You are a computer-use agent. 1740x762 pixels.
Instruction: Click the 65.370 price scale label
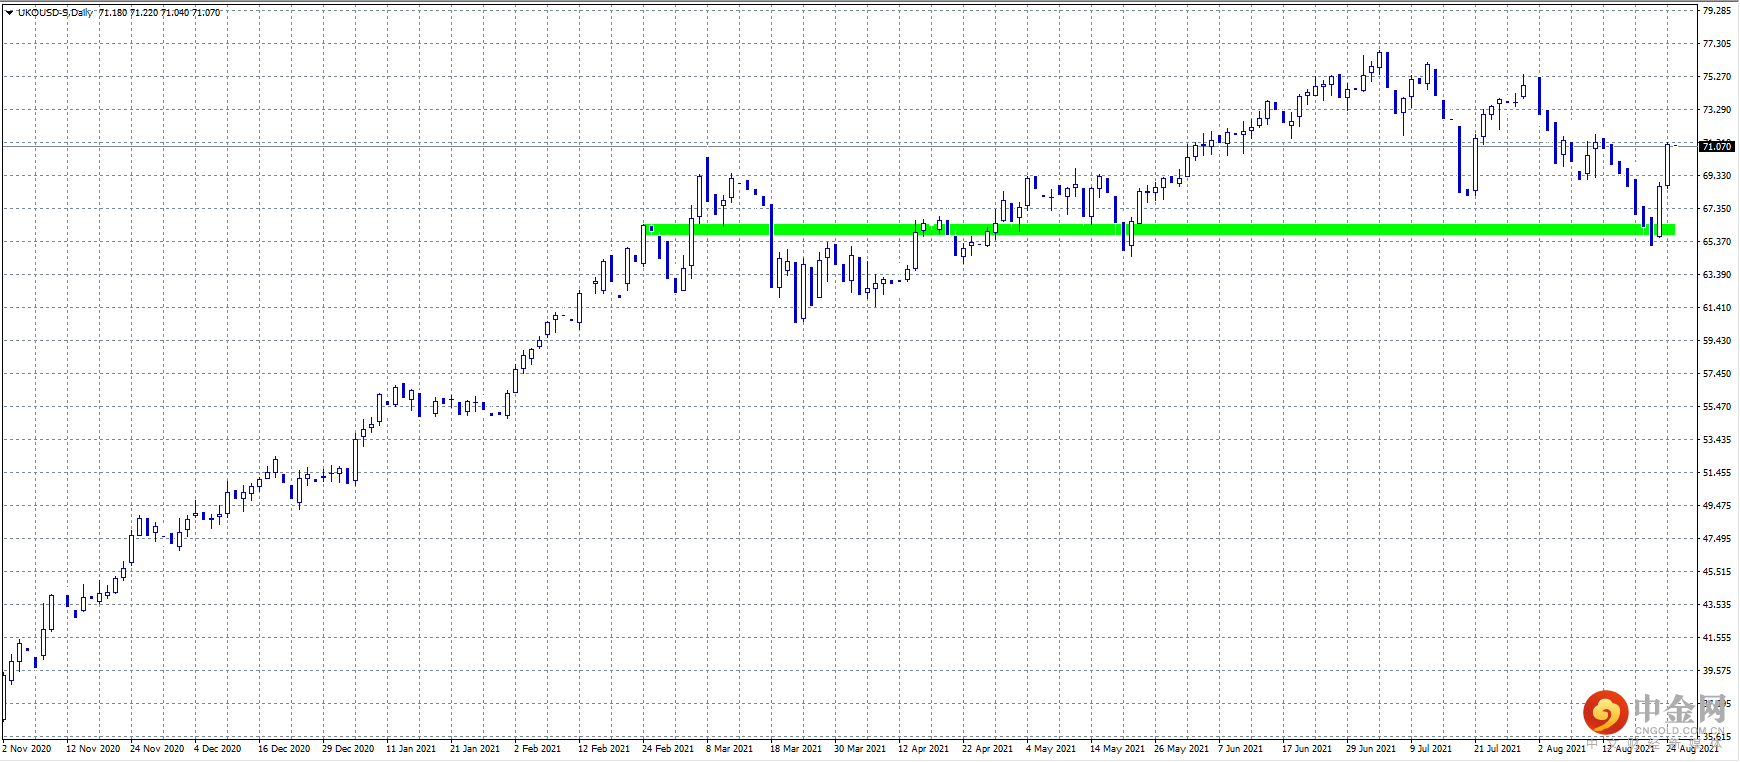[1717, 242]
